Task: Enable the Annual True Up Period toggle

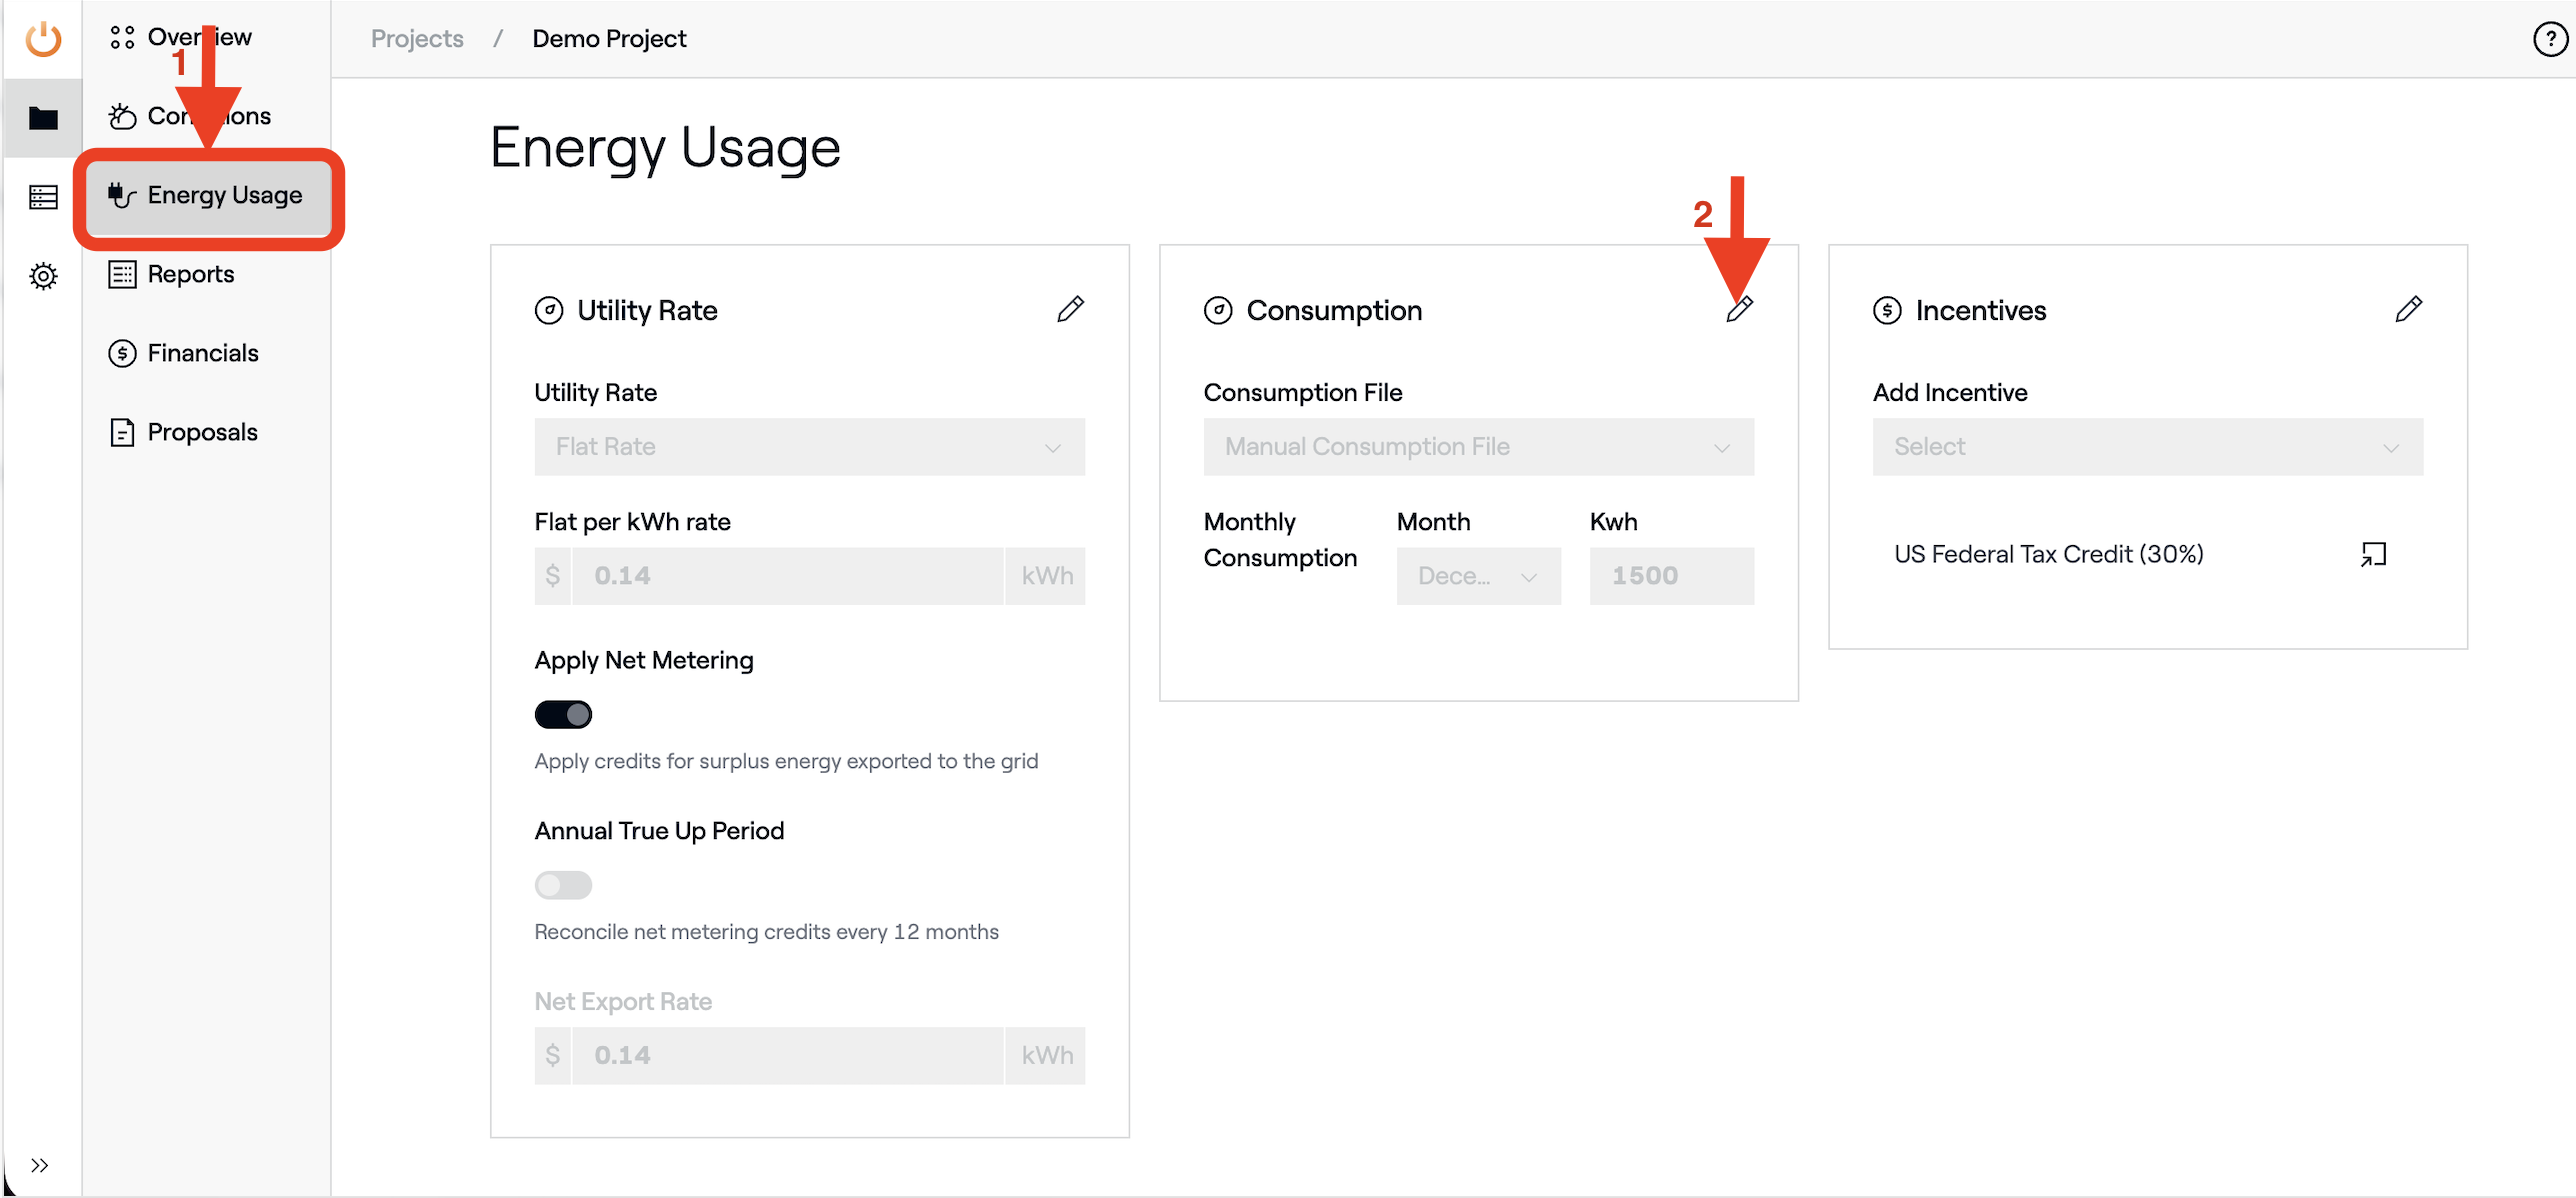Action: 563,885
